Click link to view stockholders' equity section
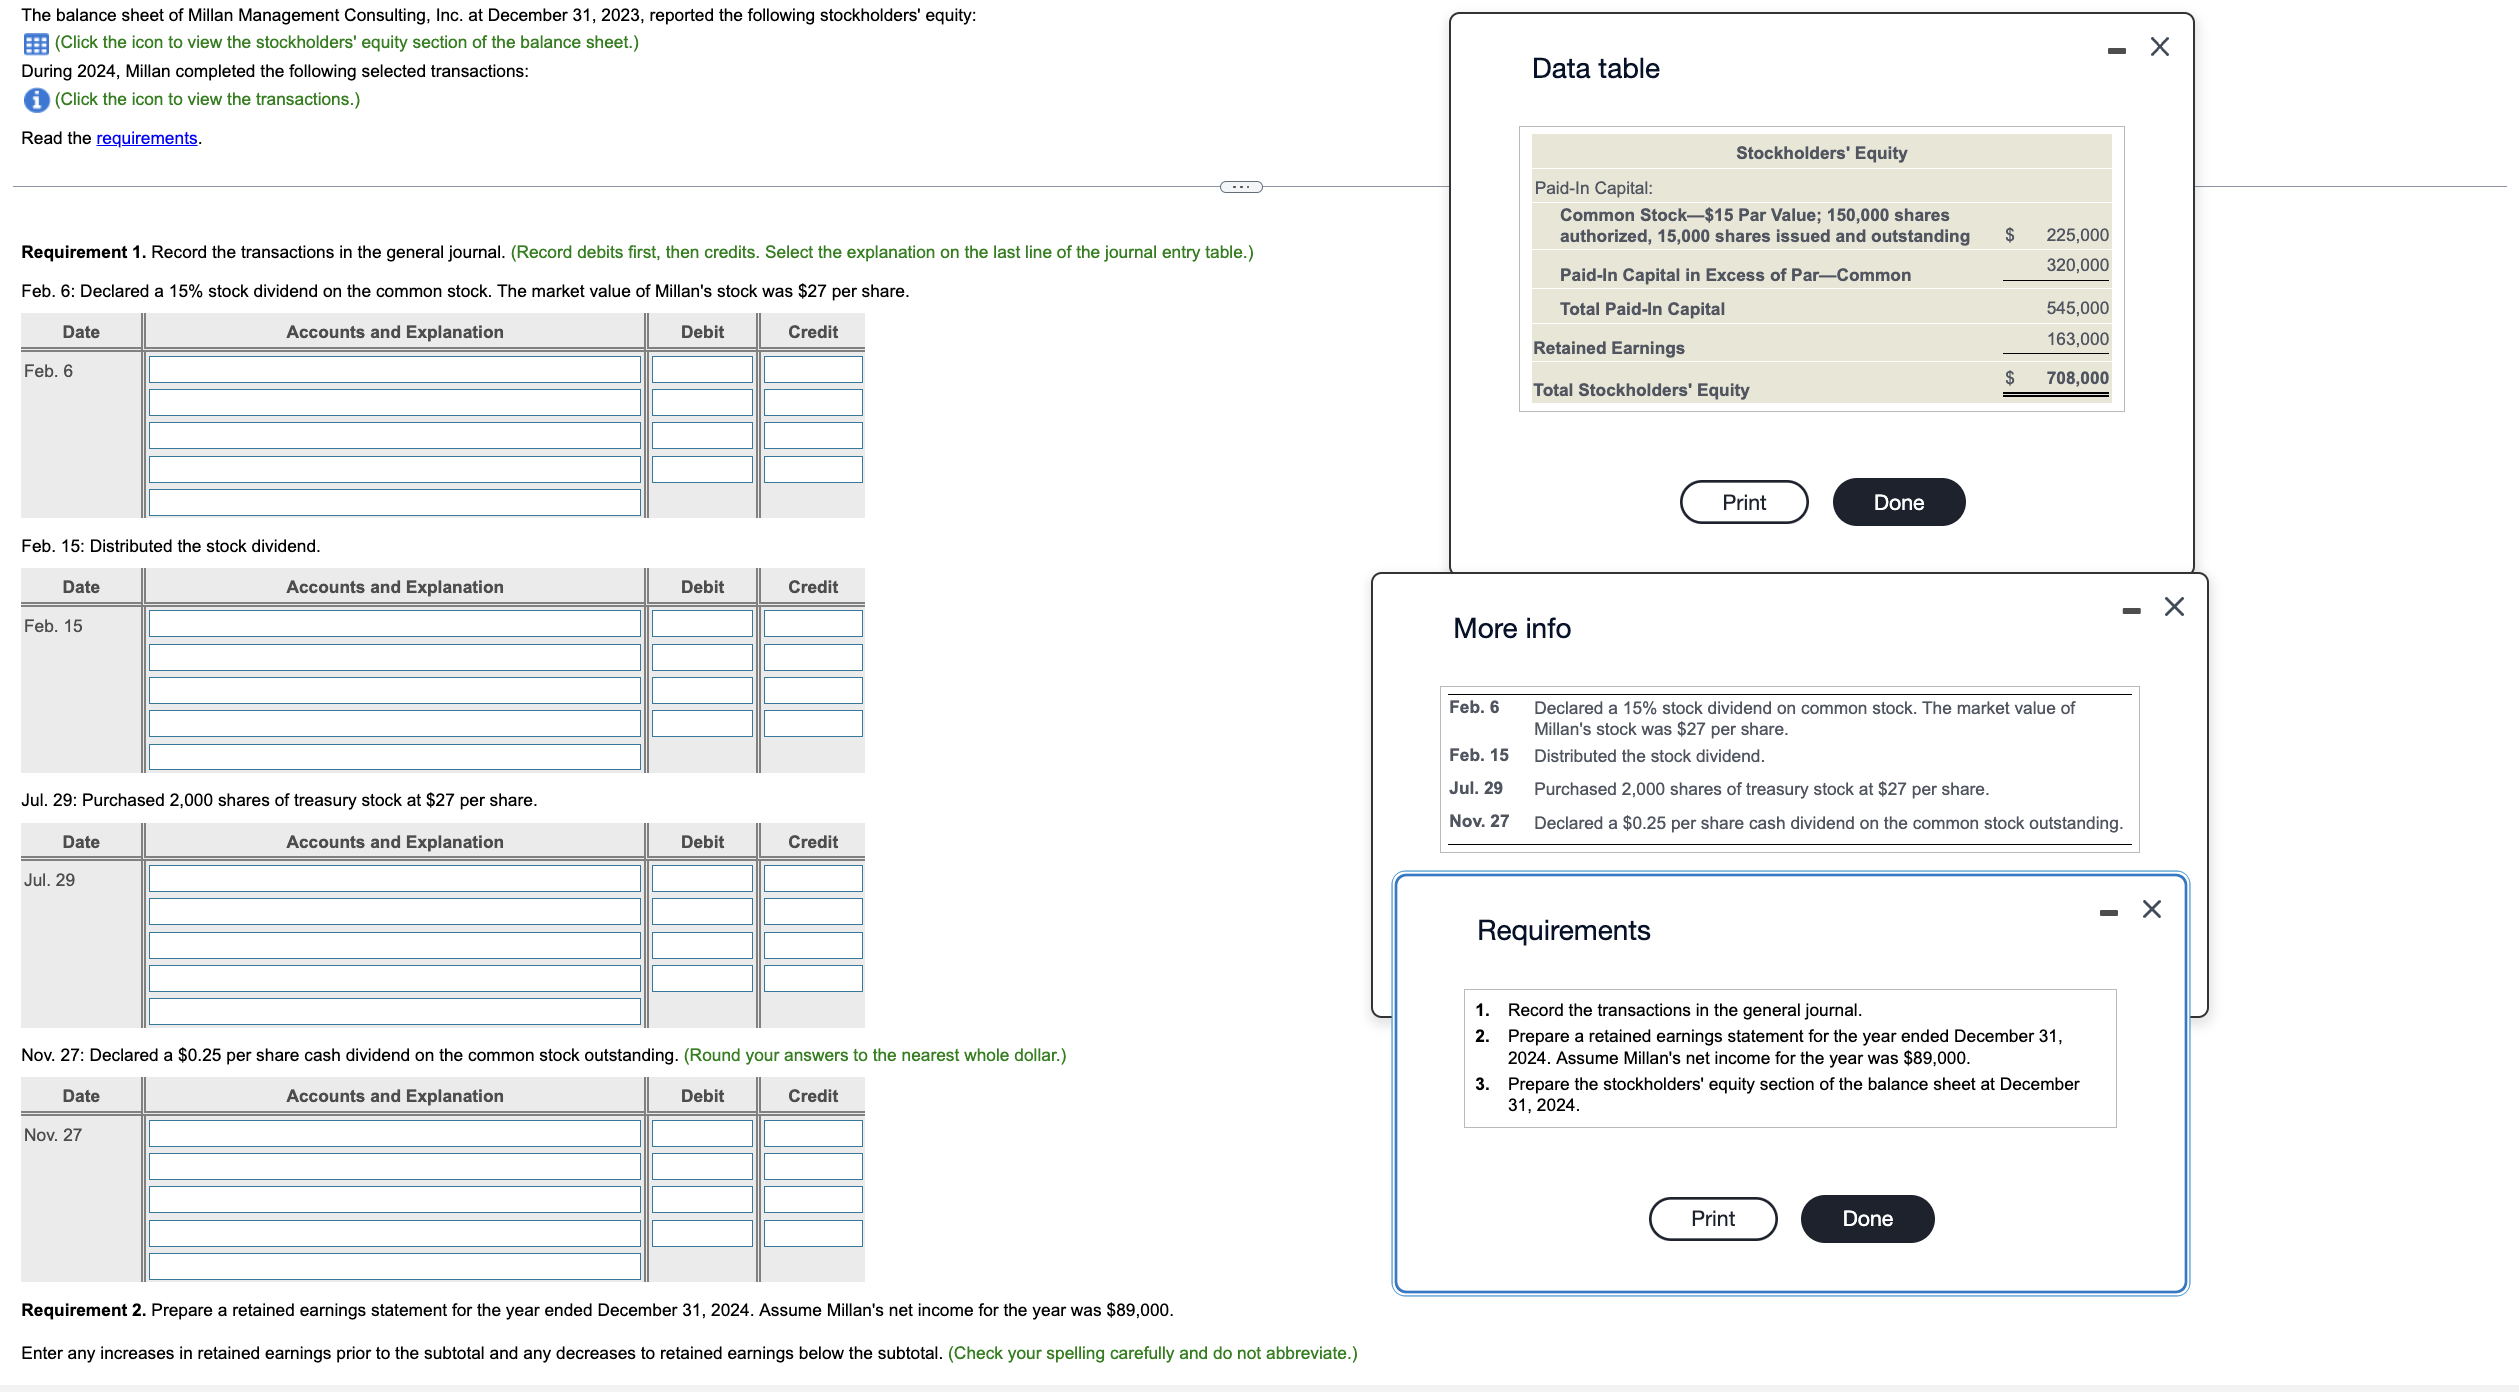Image resolution: width=2519 pixels, height=1392 pixels. point(346,42)
